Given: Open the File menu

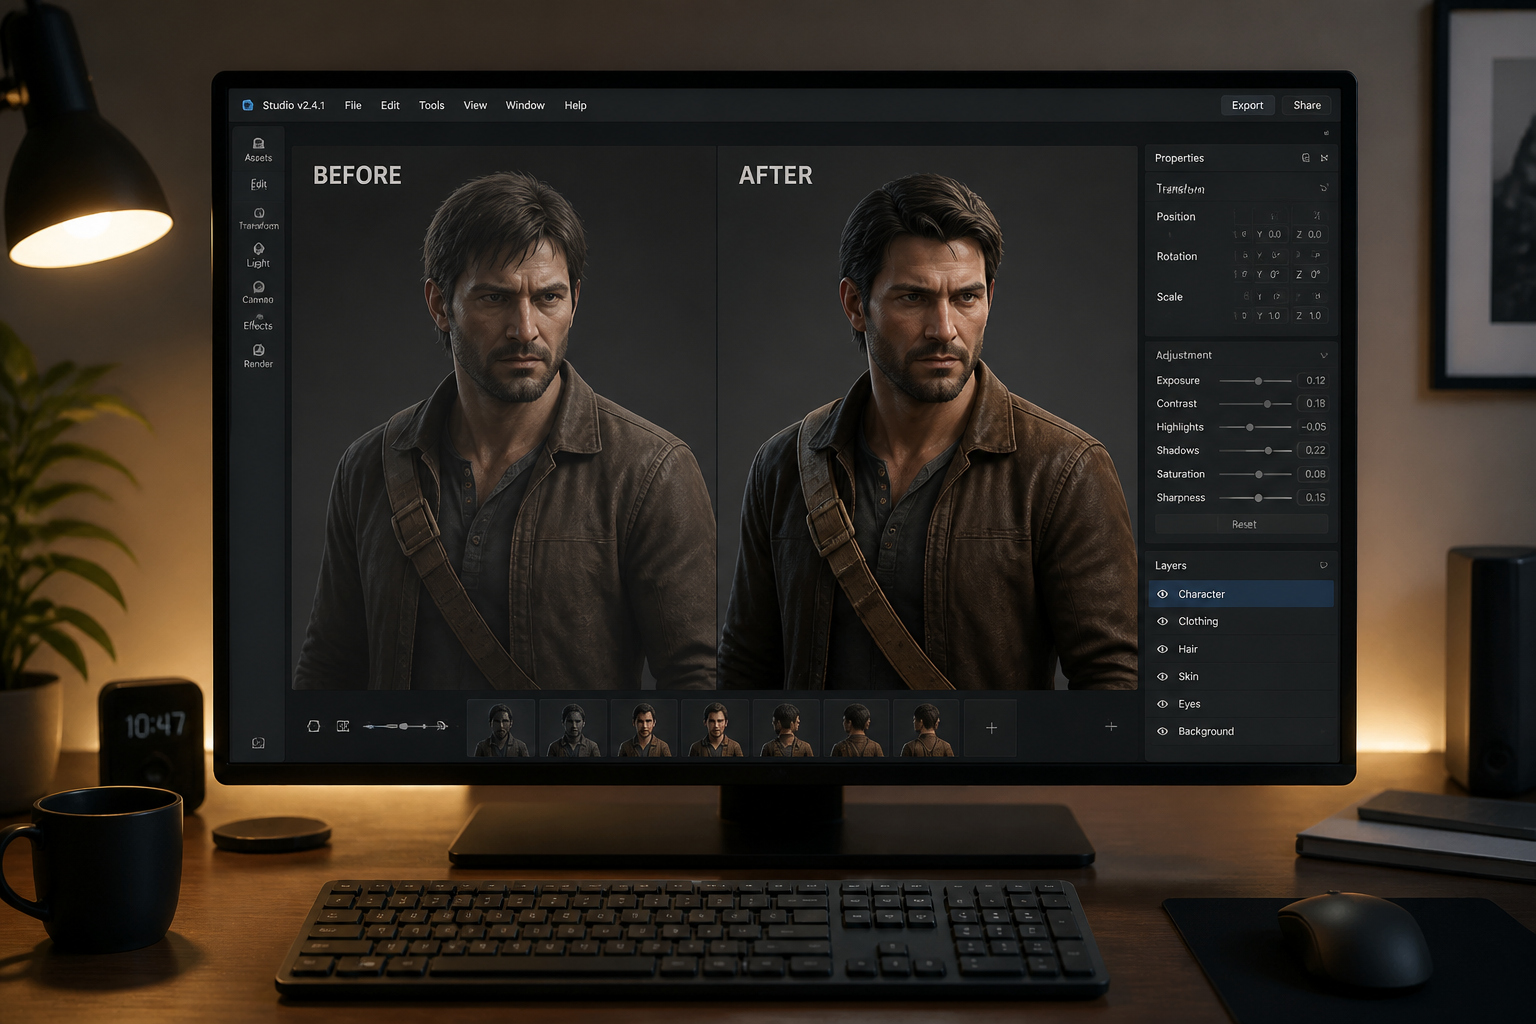Looking at the screenshot, I should [353, 105].
